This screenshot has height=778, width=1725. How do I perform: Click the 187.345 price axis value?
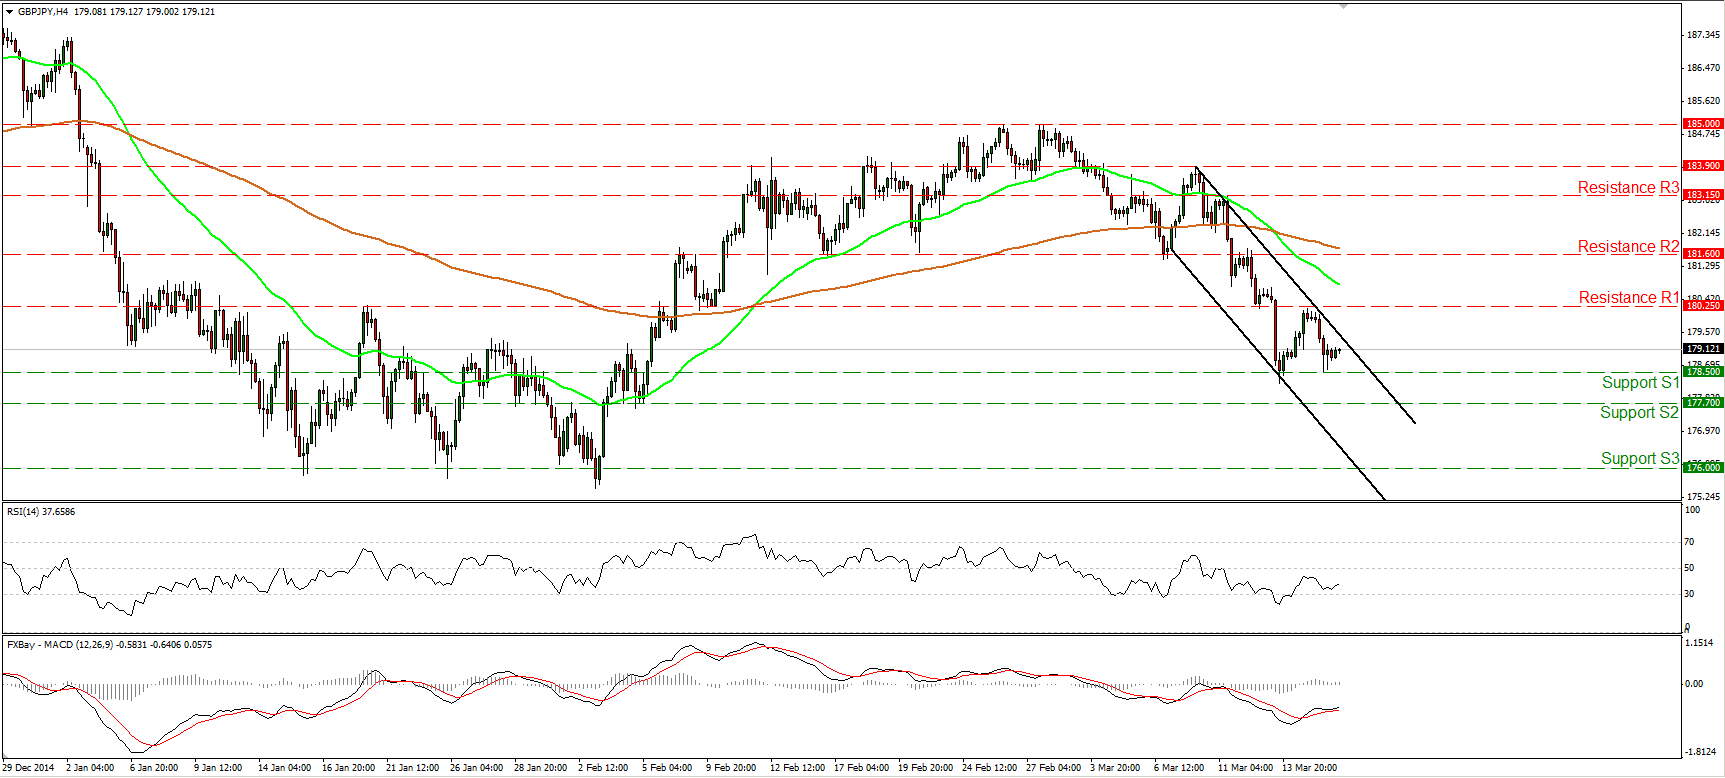(x=1703, y=35)
